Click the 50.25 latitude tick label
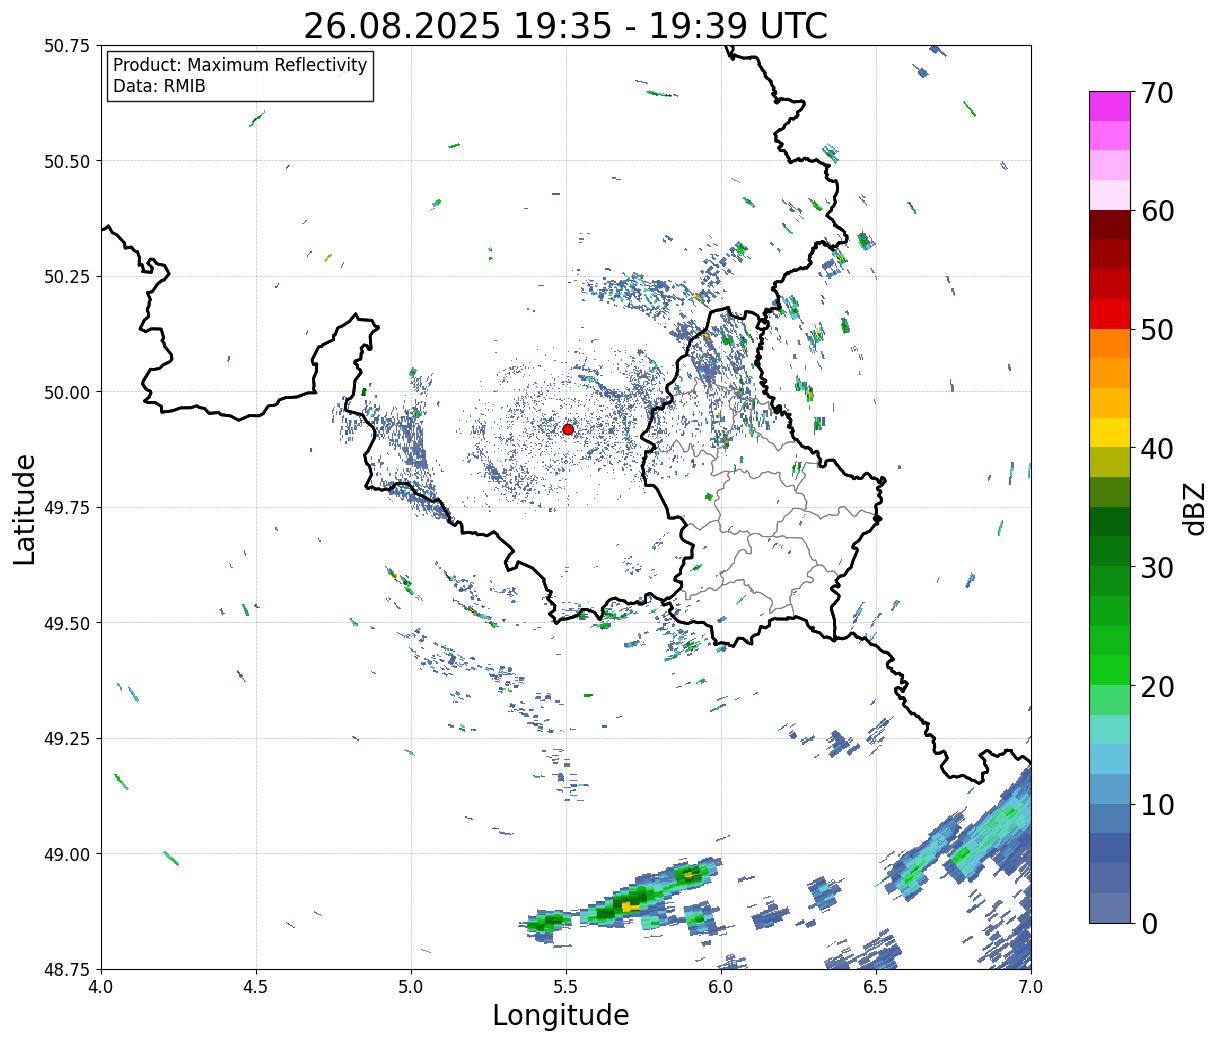Image resolution: width=1219 pixels, height=1040 pixels. [67, 277]
